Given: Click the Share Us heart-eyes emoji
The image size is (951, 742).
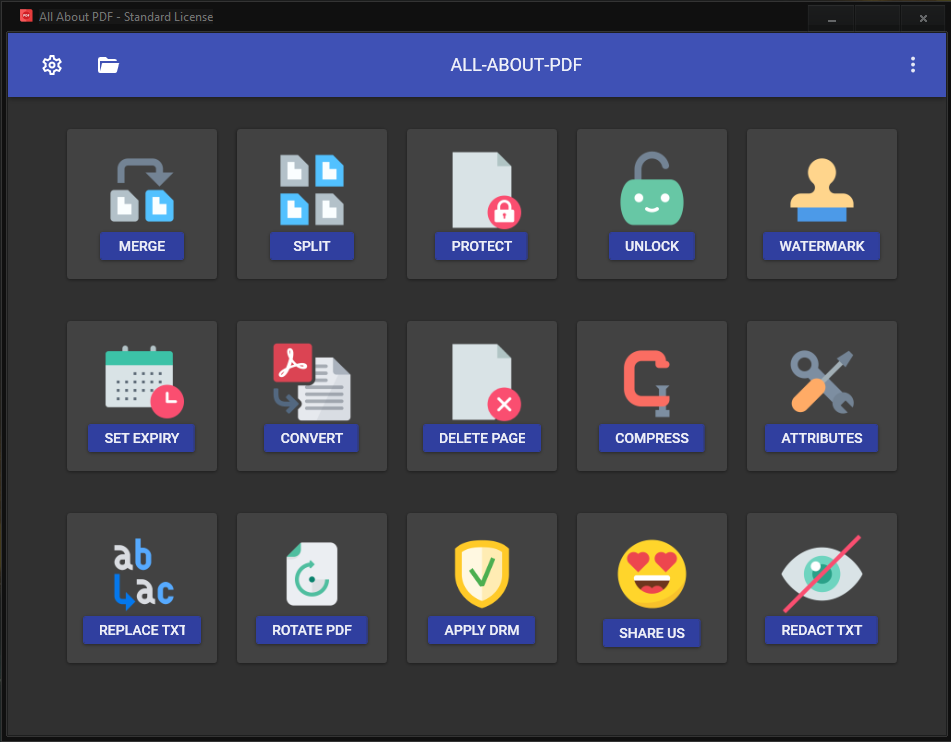Looking at the screenshot, I should (x=652, y=574).
